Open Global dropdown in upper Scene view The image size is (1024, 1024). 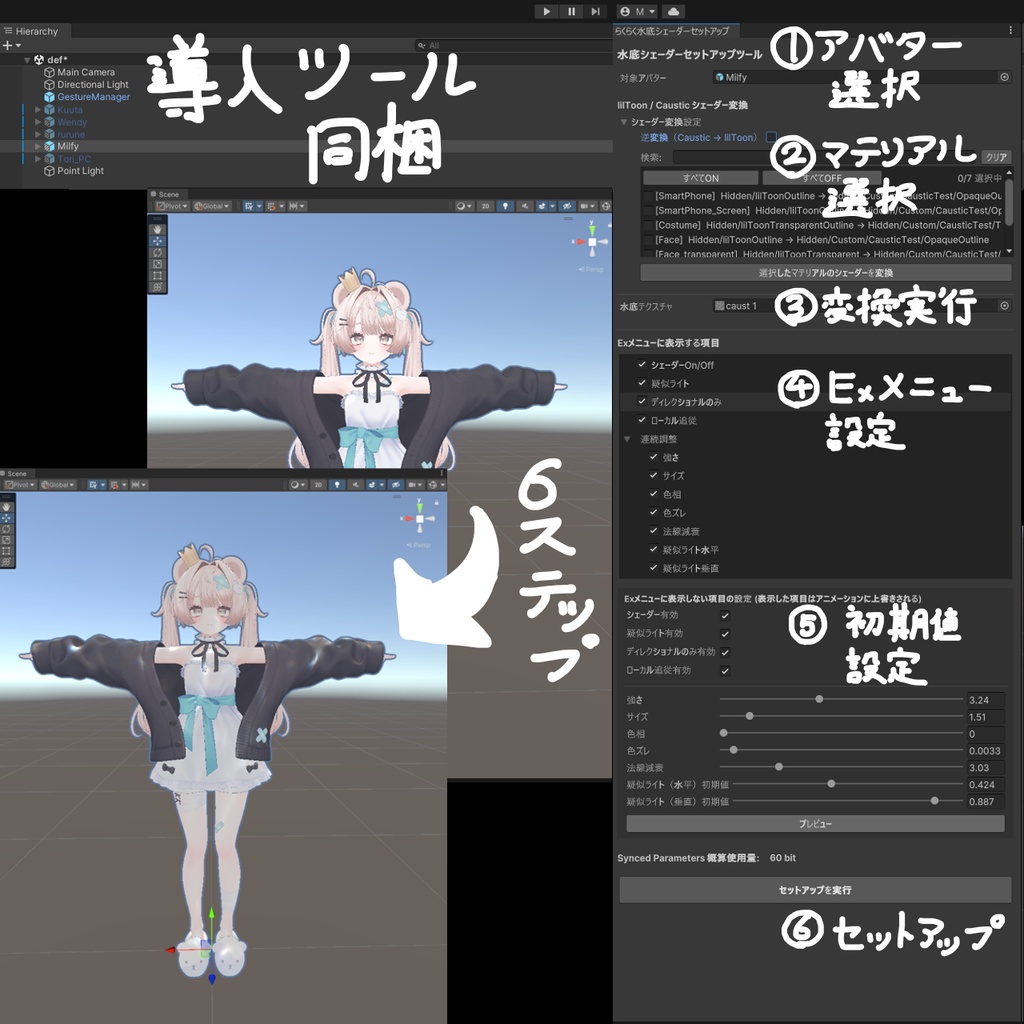212,206
